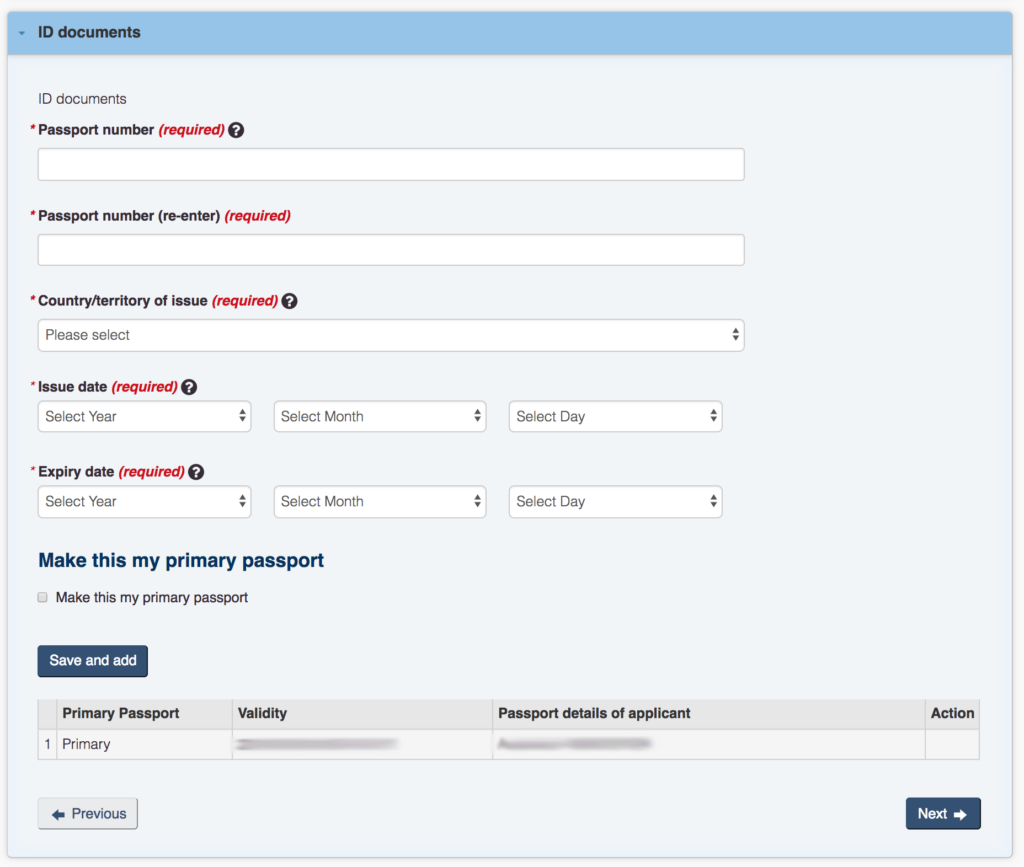Open Expiry date Select Day dropdown
1024x867 pixels.
(615, 501)
